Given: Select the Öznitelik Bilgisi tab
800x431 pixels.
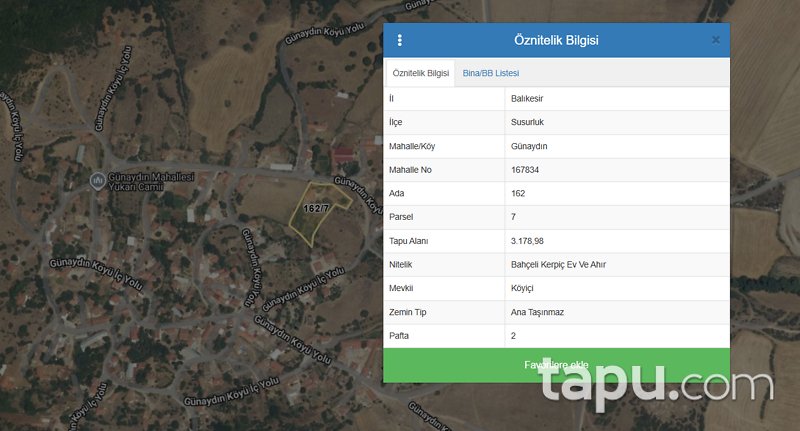Looking at the screenshot, I should [x=420, y=73].
